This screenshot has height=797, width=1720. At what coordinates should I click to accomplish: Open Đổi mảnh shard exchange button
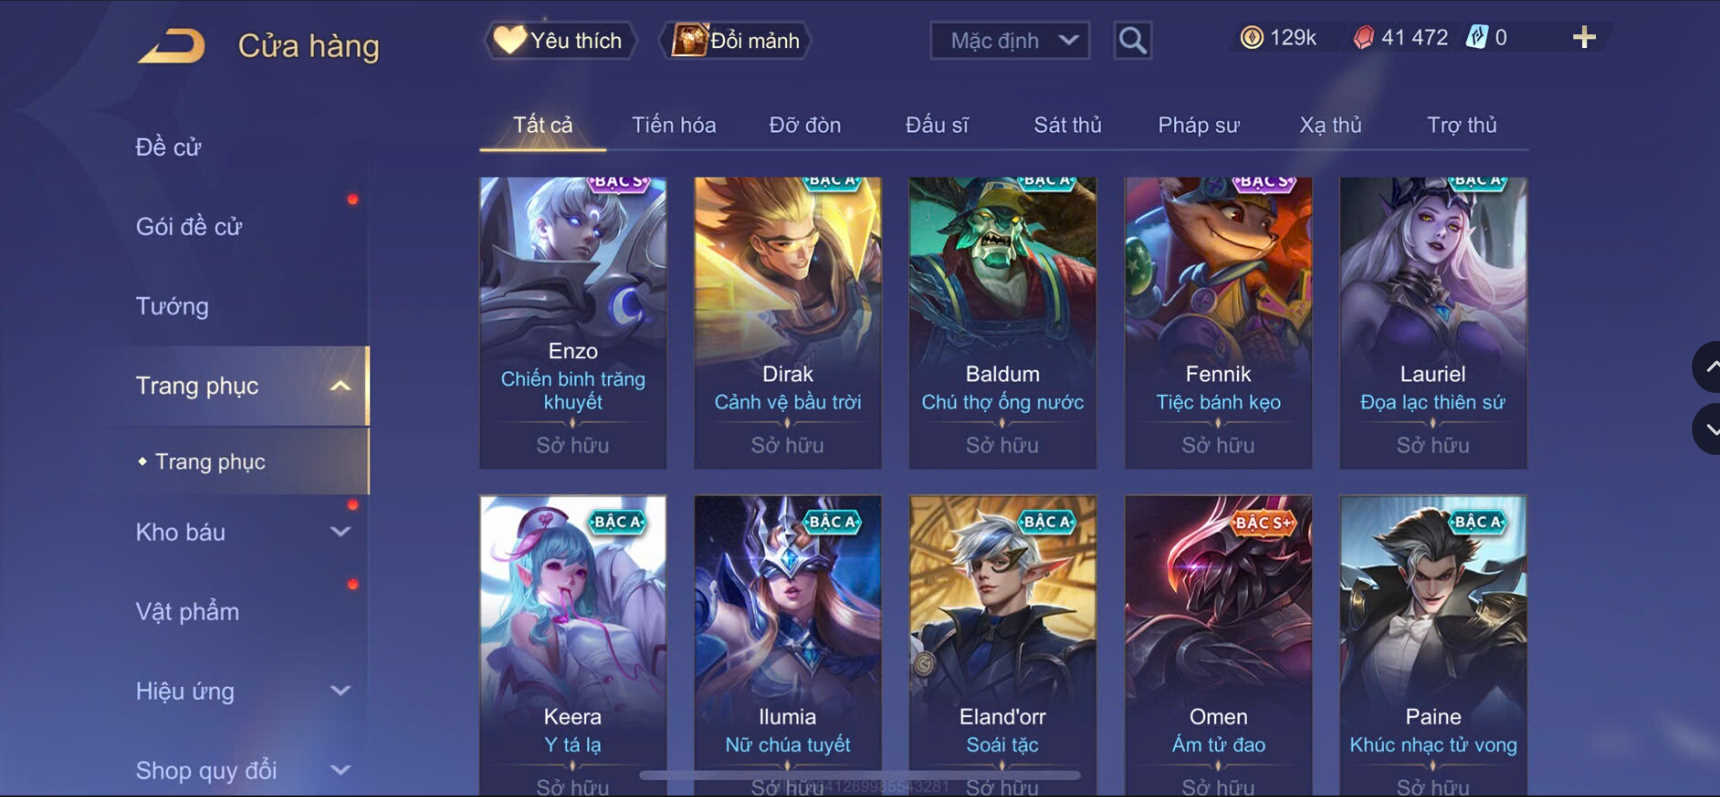(735, 40)
